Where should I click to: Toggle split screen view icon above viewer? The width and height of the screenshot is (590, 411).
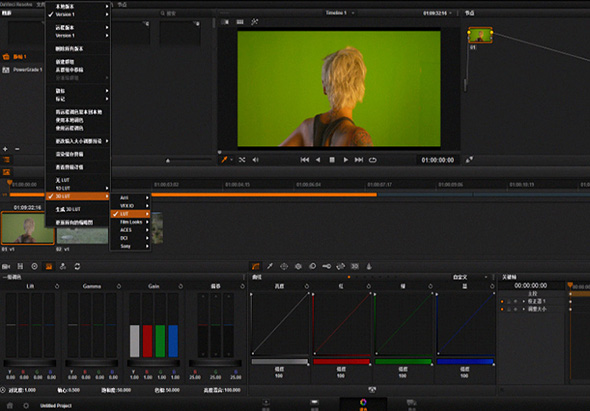[x=240, y=22]
